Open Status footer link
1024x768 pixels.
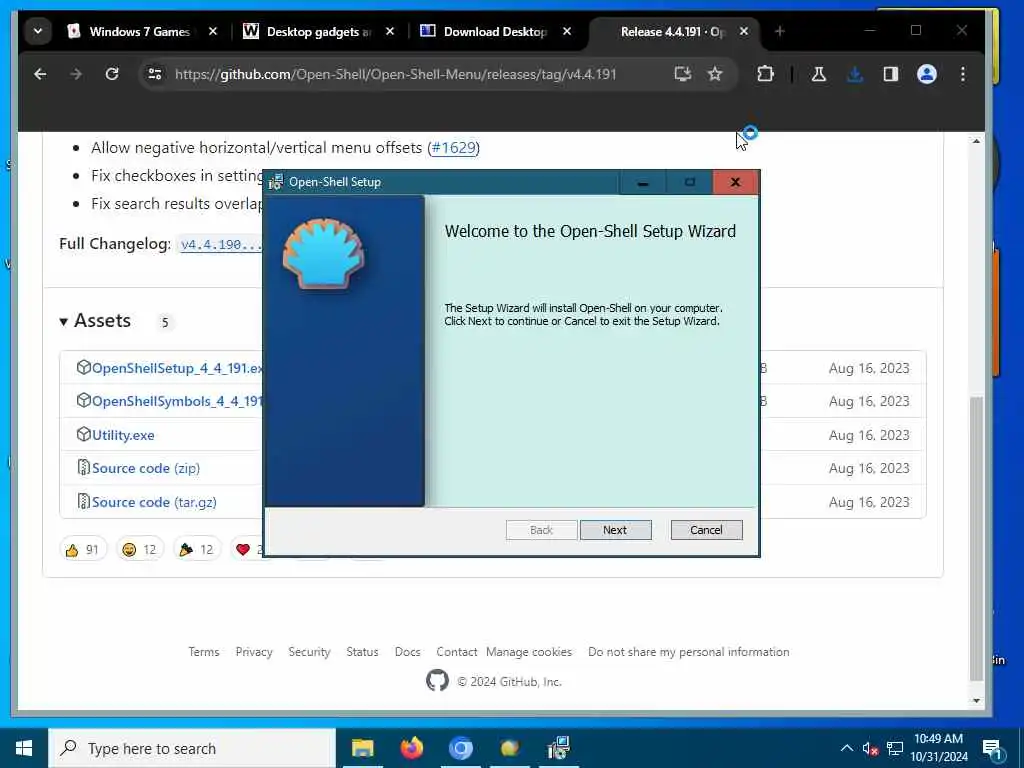[362, 652]
